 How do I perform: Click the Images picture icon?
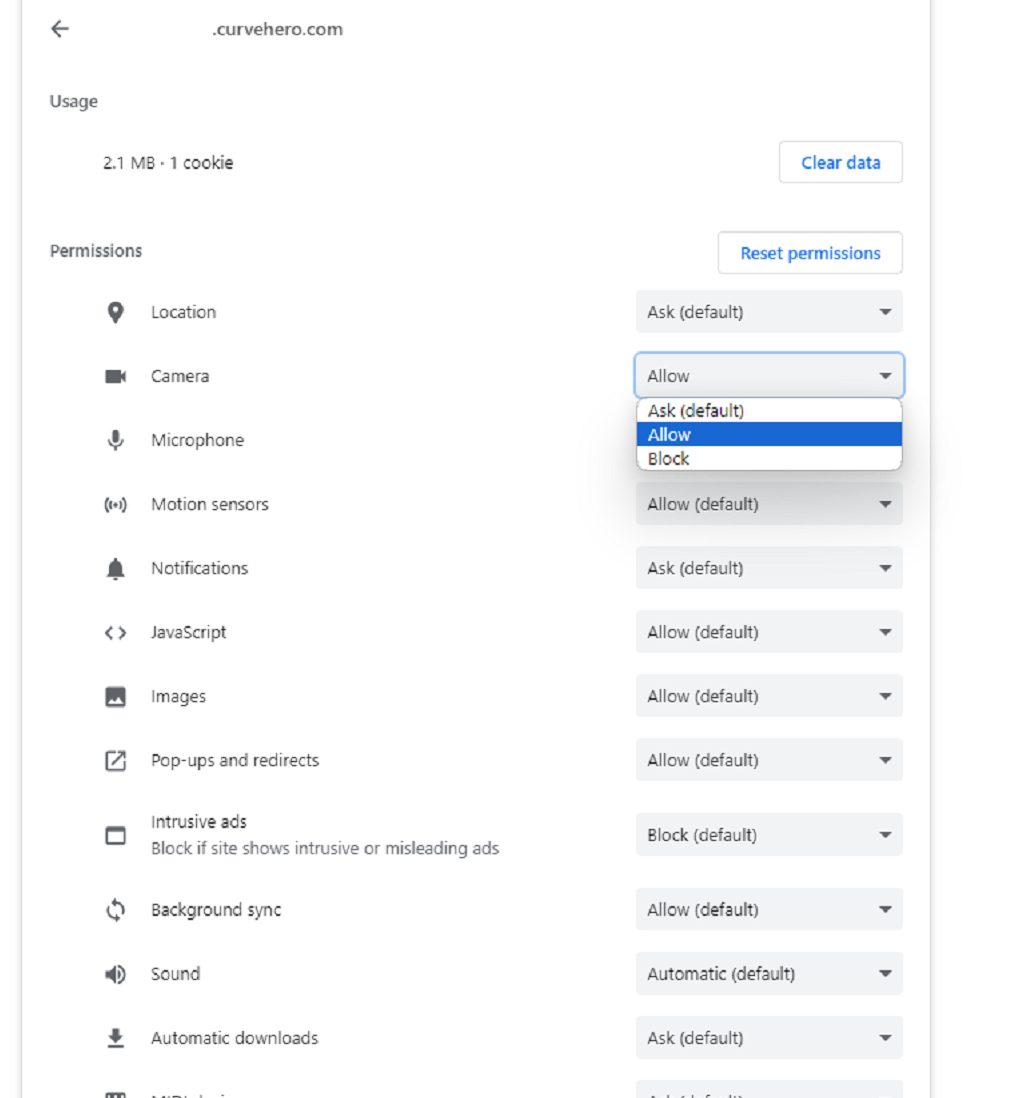coord(116,697)
